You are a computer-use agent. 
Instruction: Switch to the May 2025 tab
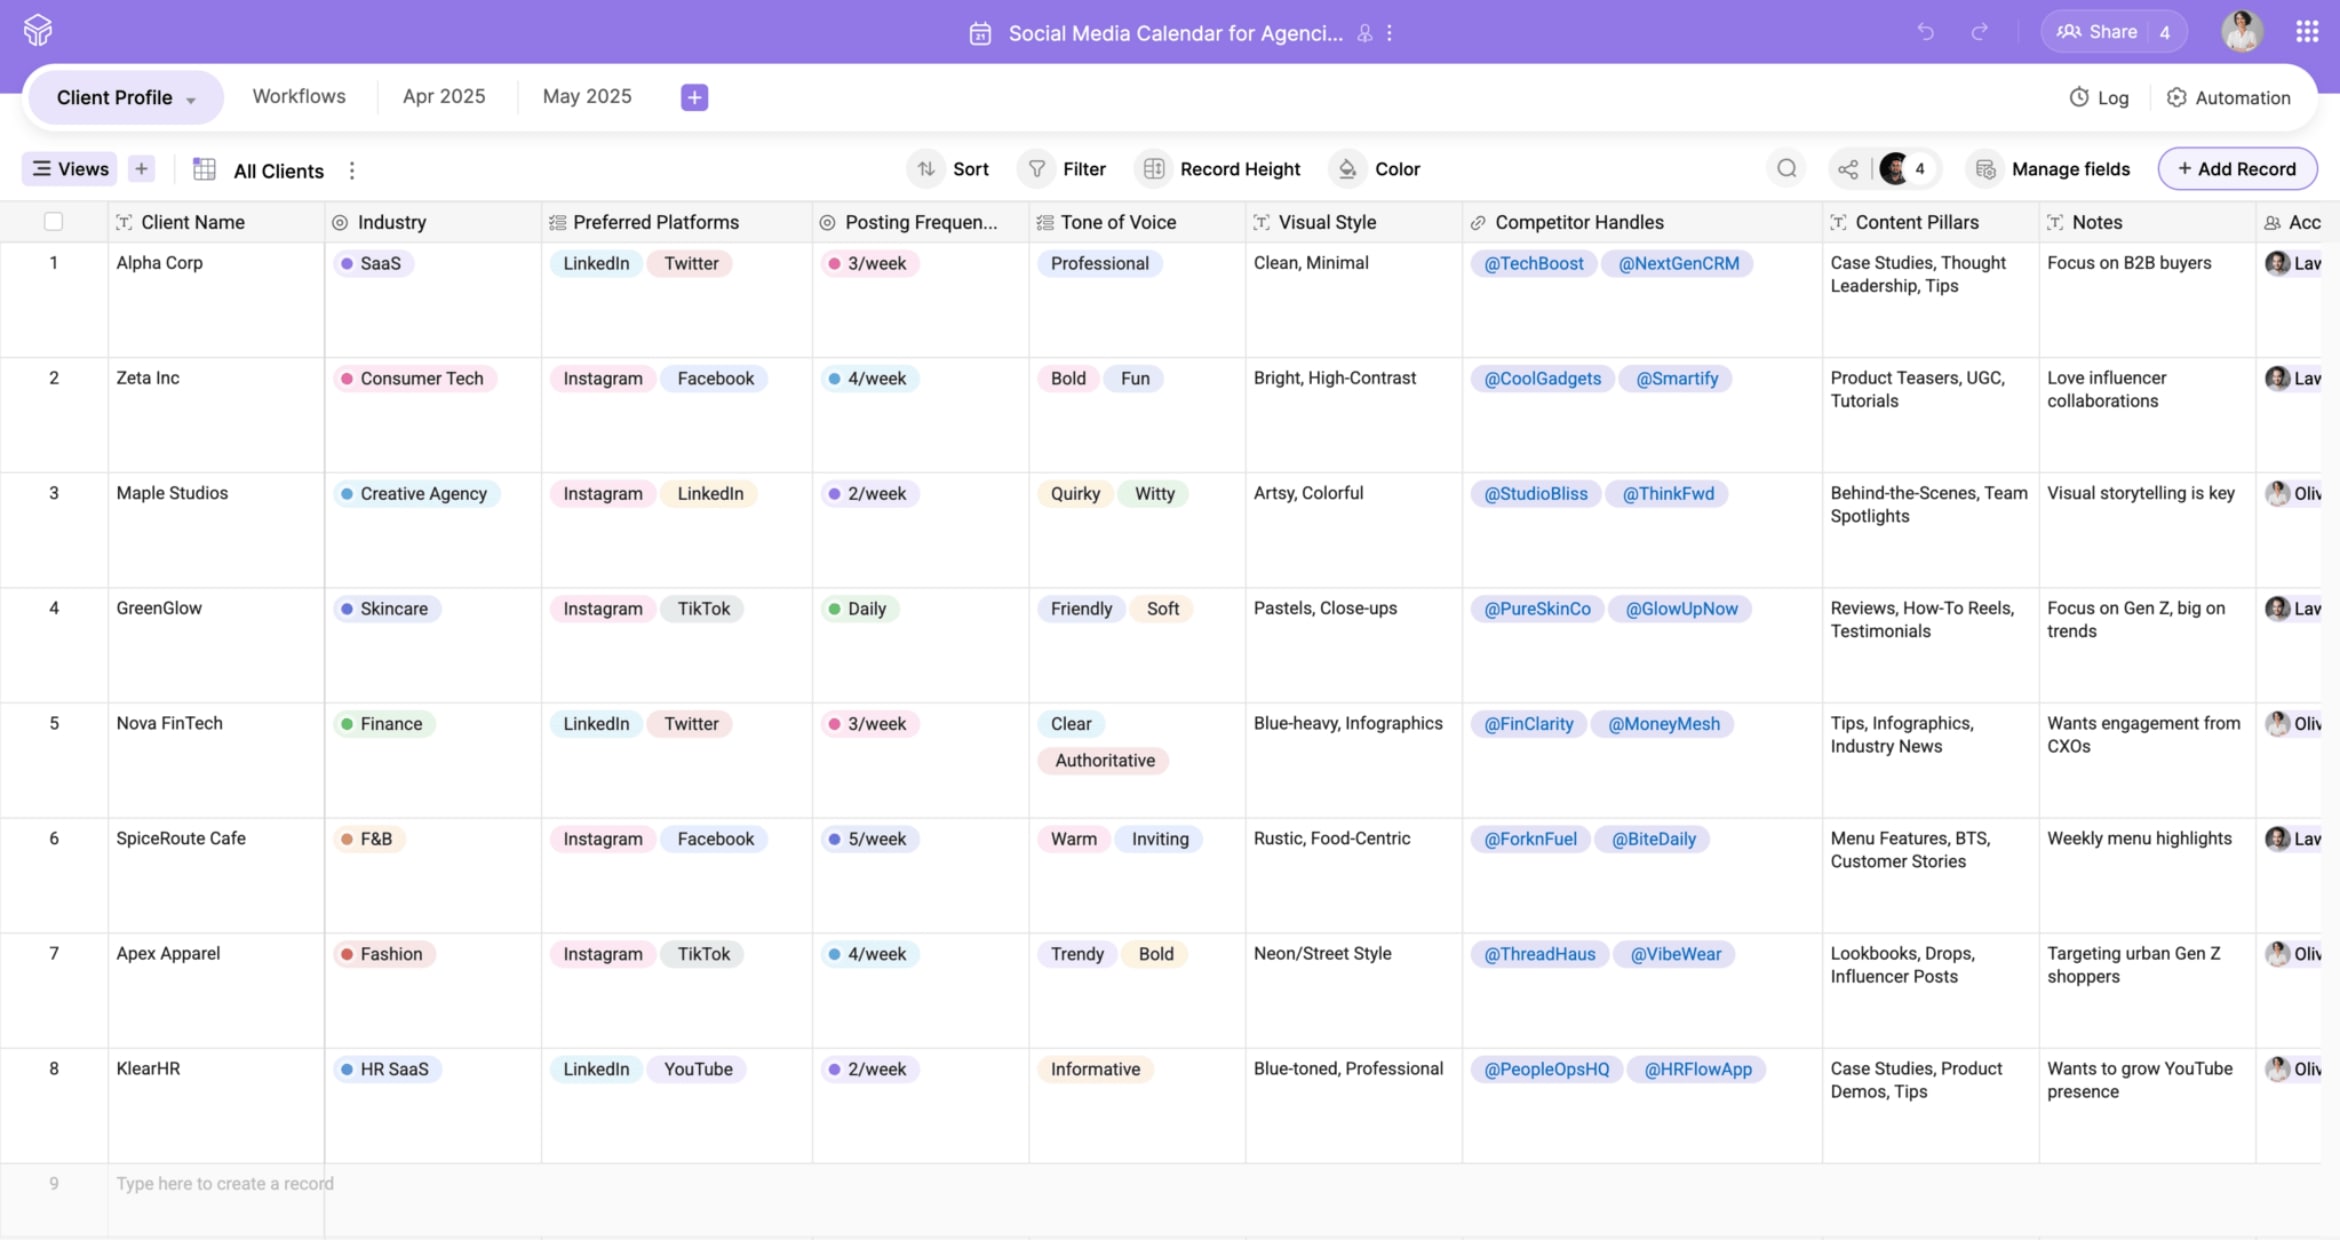point(587,96)
